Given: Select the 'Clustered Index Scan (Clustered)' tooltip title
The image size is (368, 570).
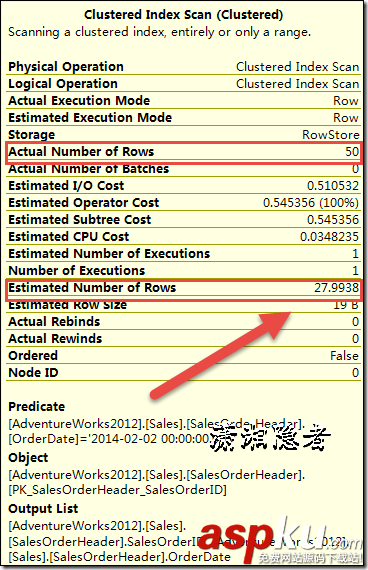Looking at the screenshot, I should 184,15.
